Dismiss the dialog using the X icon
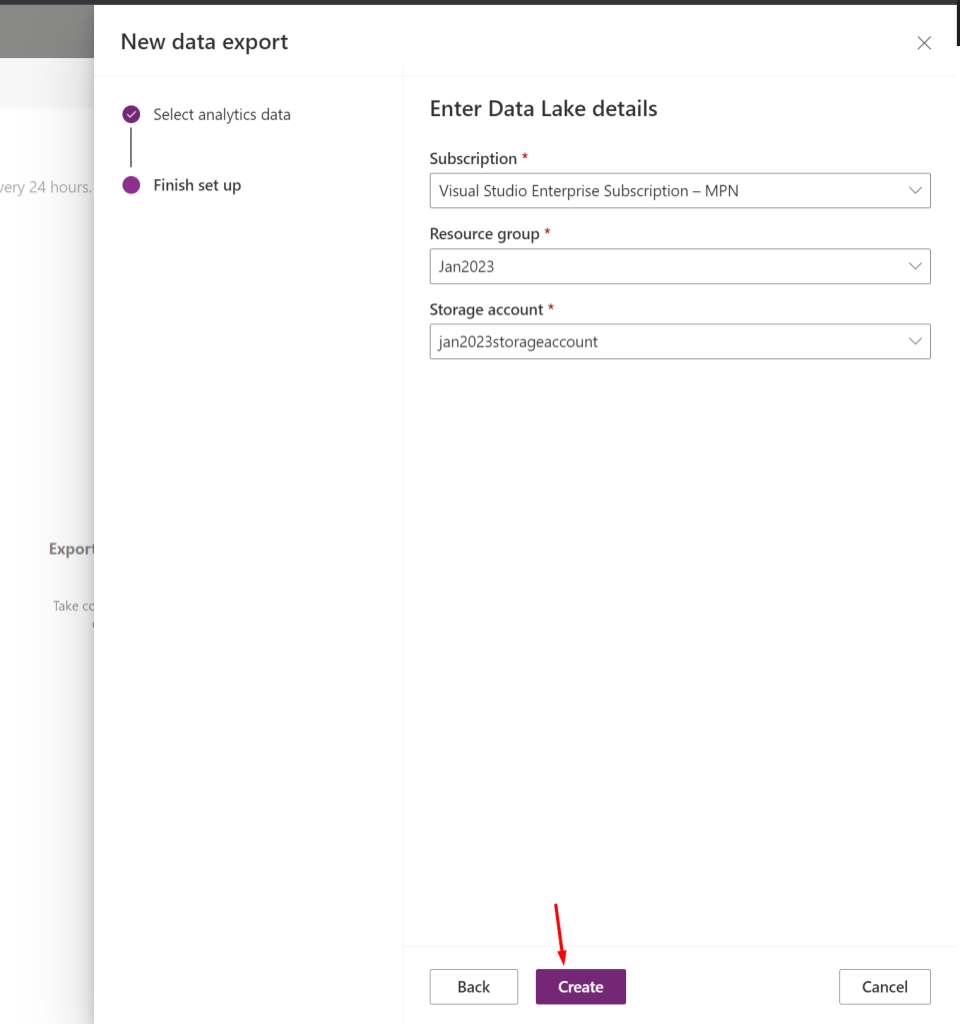This screenshot has width=960, height=1024. pyautogui.click(x=923, y=42)
